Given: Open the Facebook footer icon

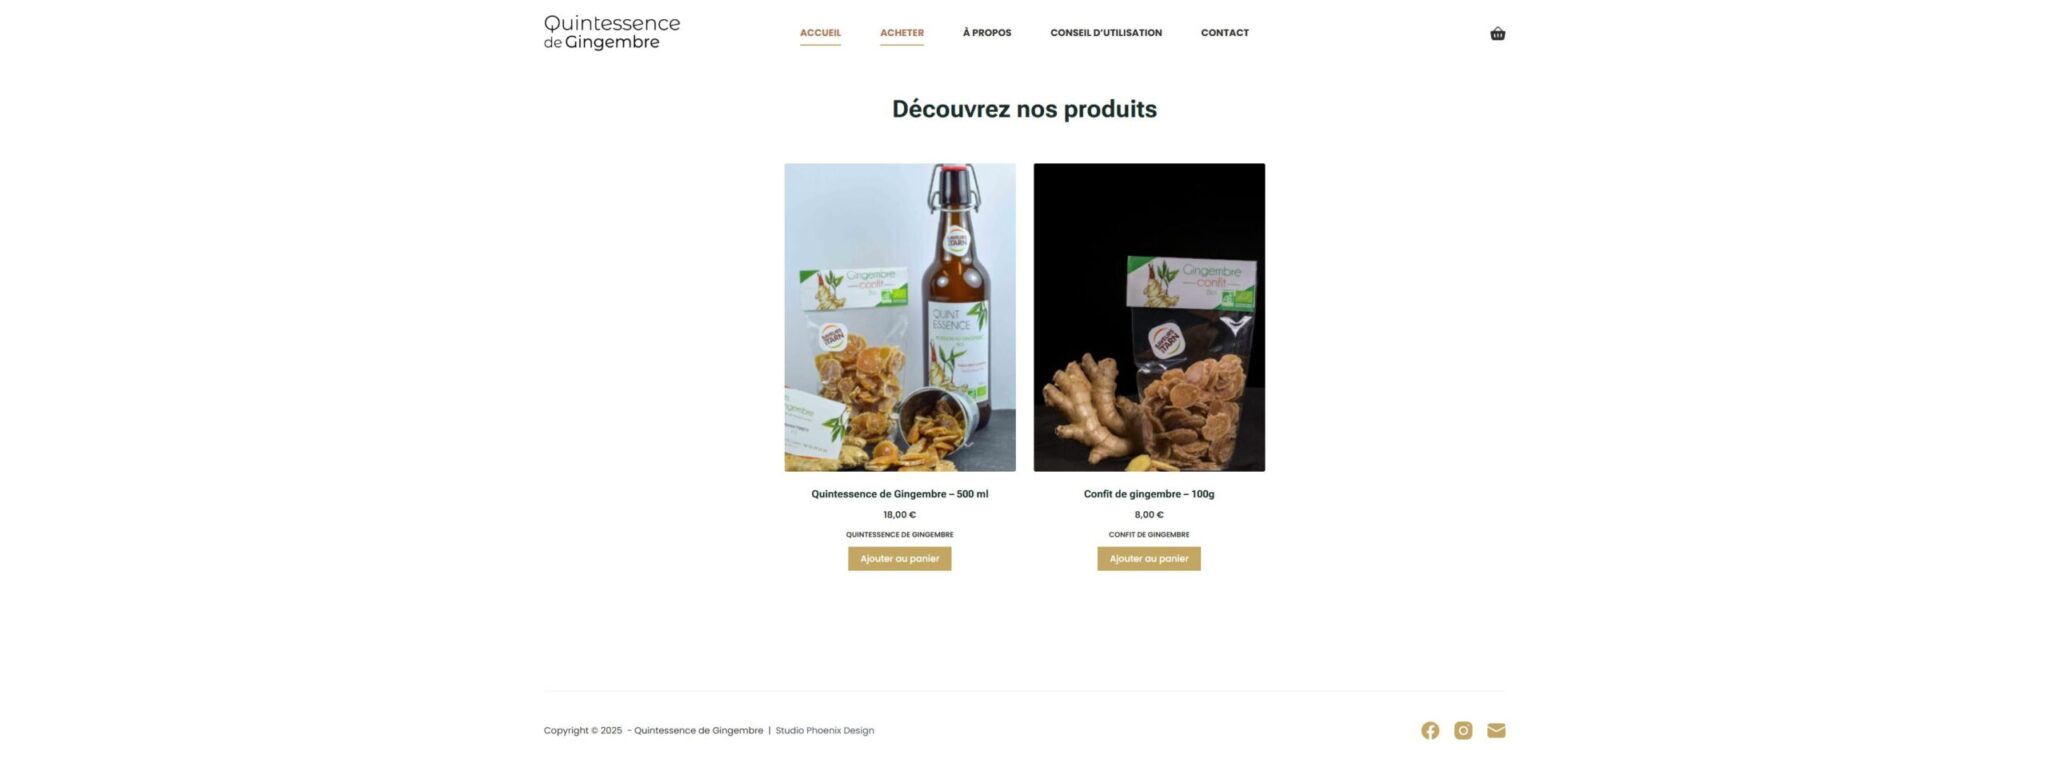Looking at the screenshot, I should pyautogui.click(x=1430, y=731).
